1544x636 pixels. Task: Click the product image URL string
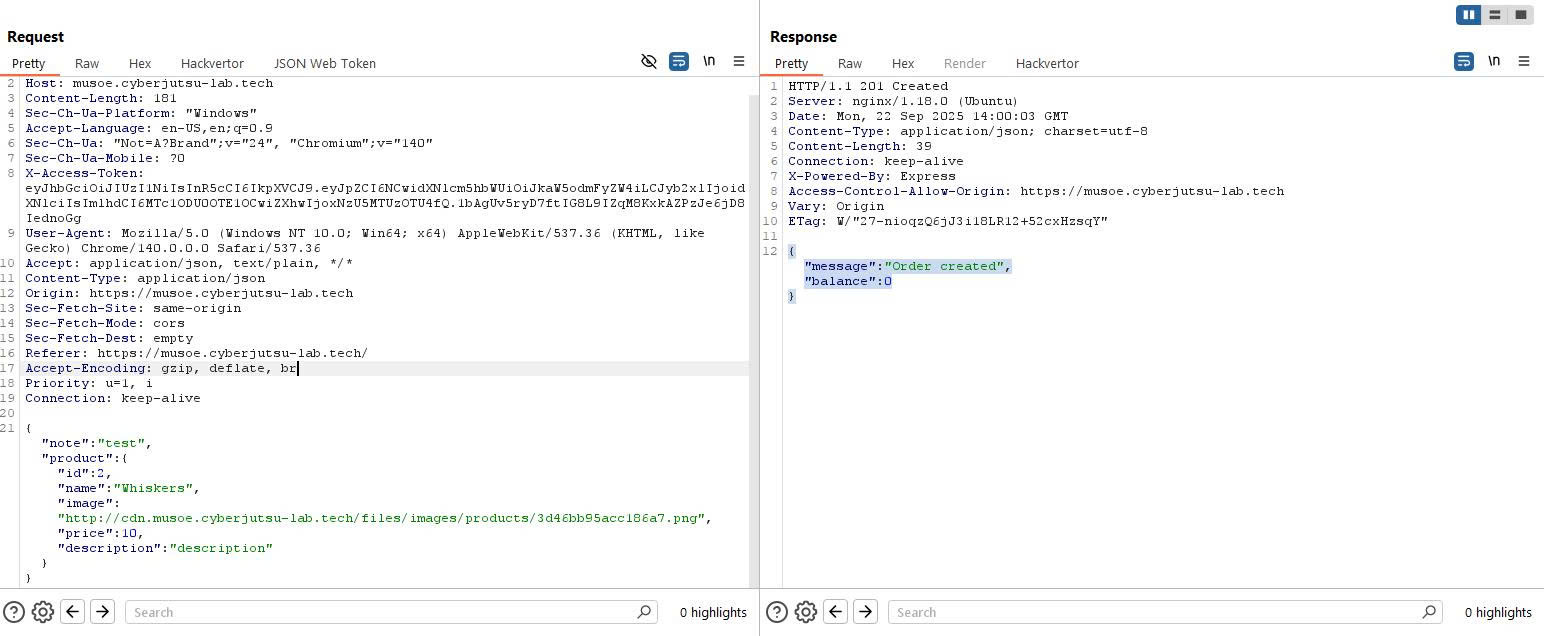click(381, 518)
